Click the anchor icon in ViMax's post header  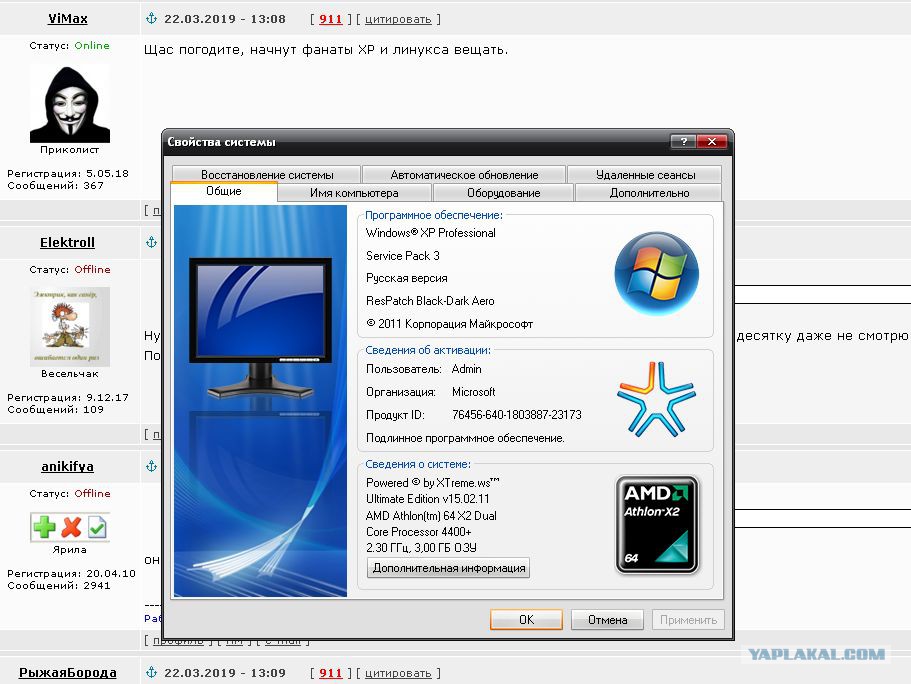(x=151, y=19)
